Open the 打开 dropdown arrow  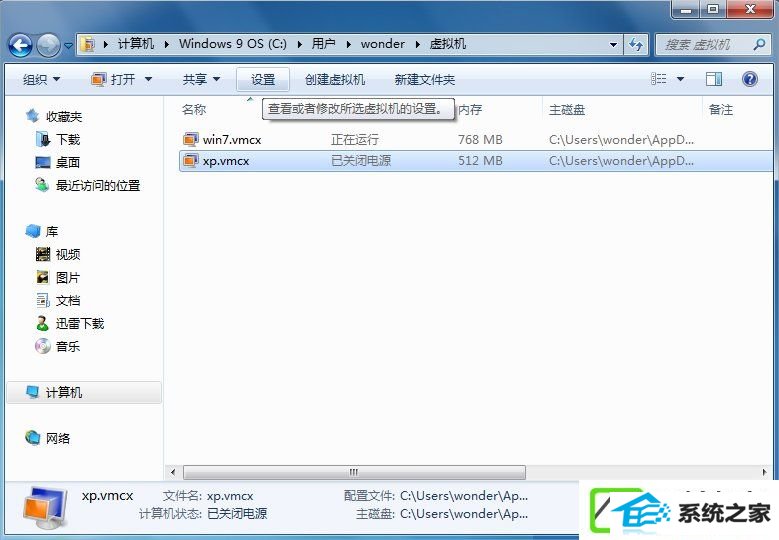pos(148,79)
